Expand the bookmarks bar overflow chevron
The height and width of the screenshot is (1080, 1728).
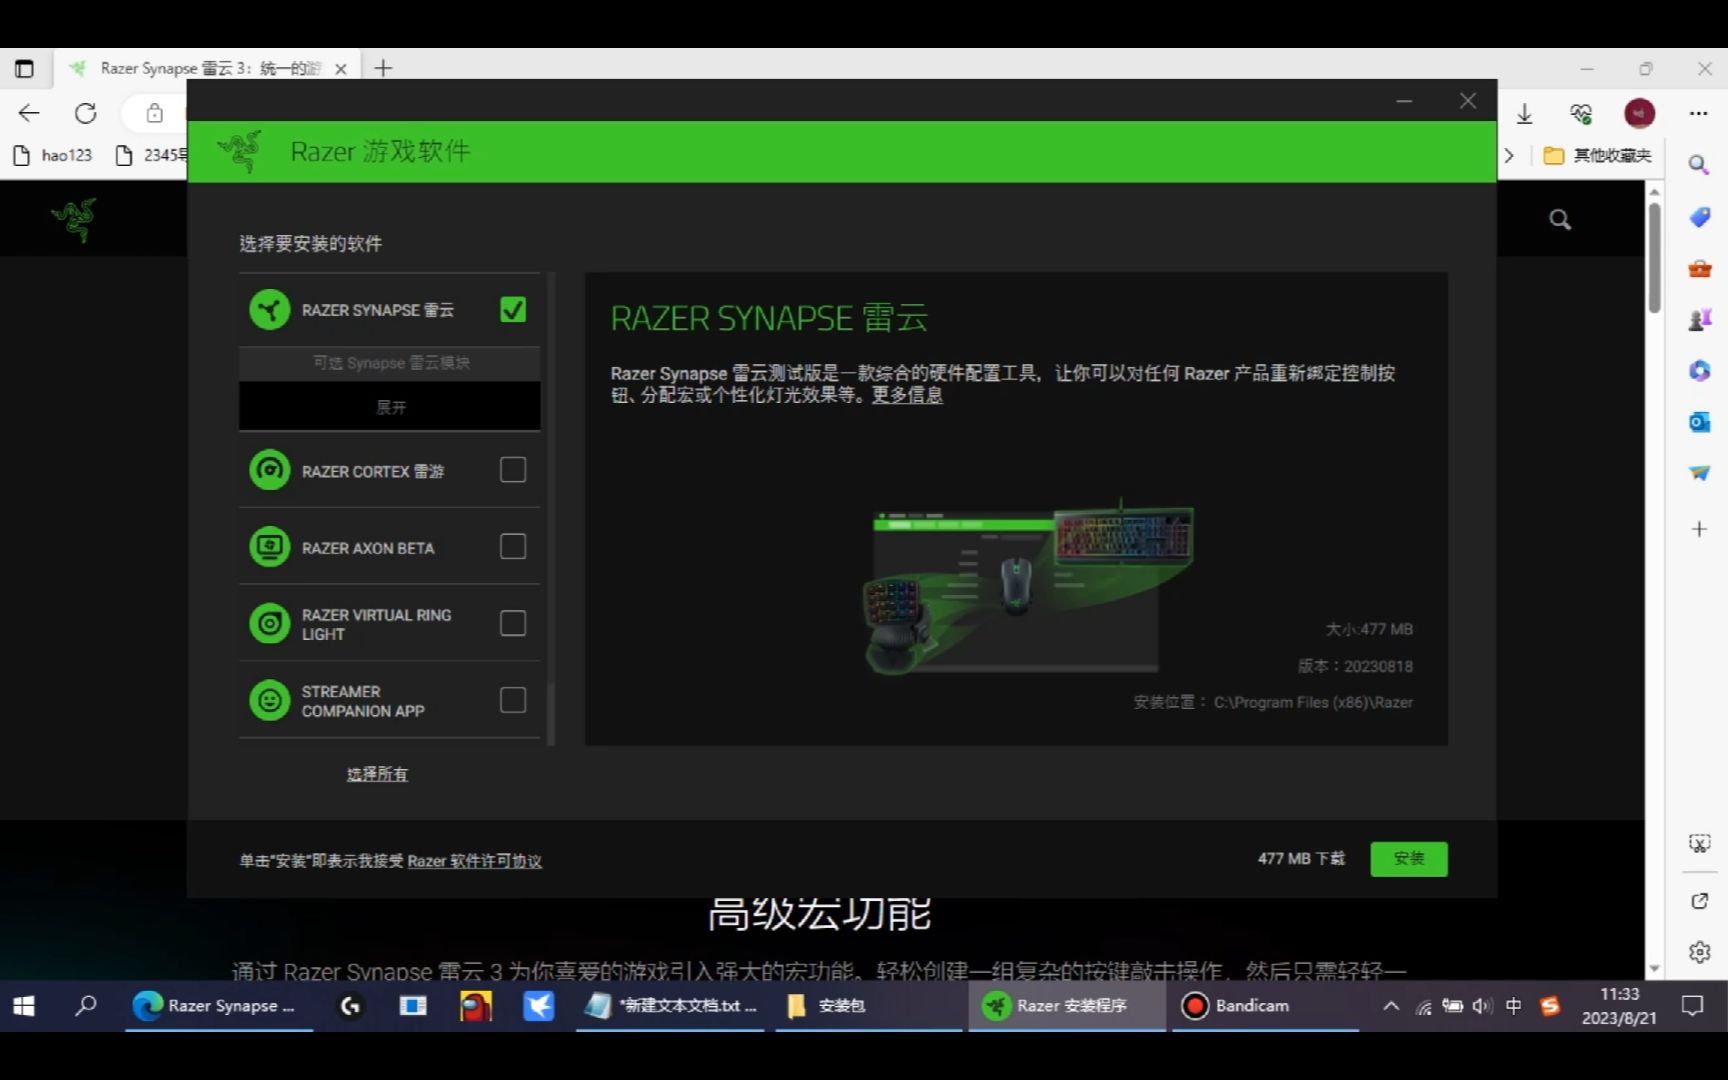pos(1510,155)
